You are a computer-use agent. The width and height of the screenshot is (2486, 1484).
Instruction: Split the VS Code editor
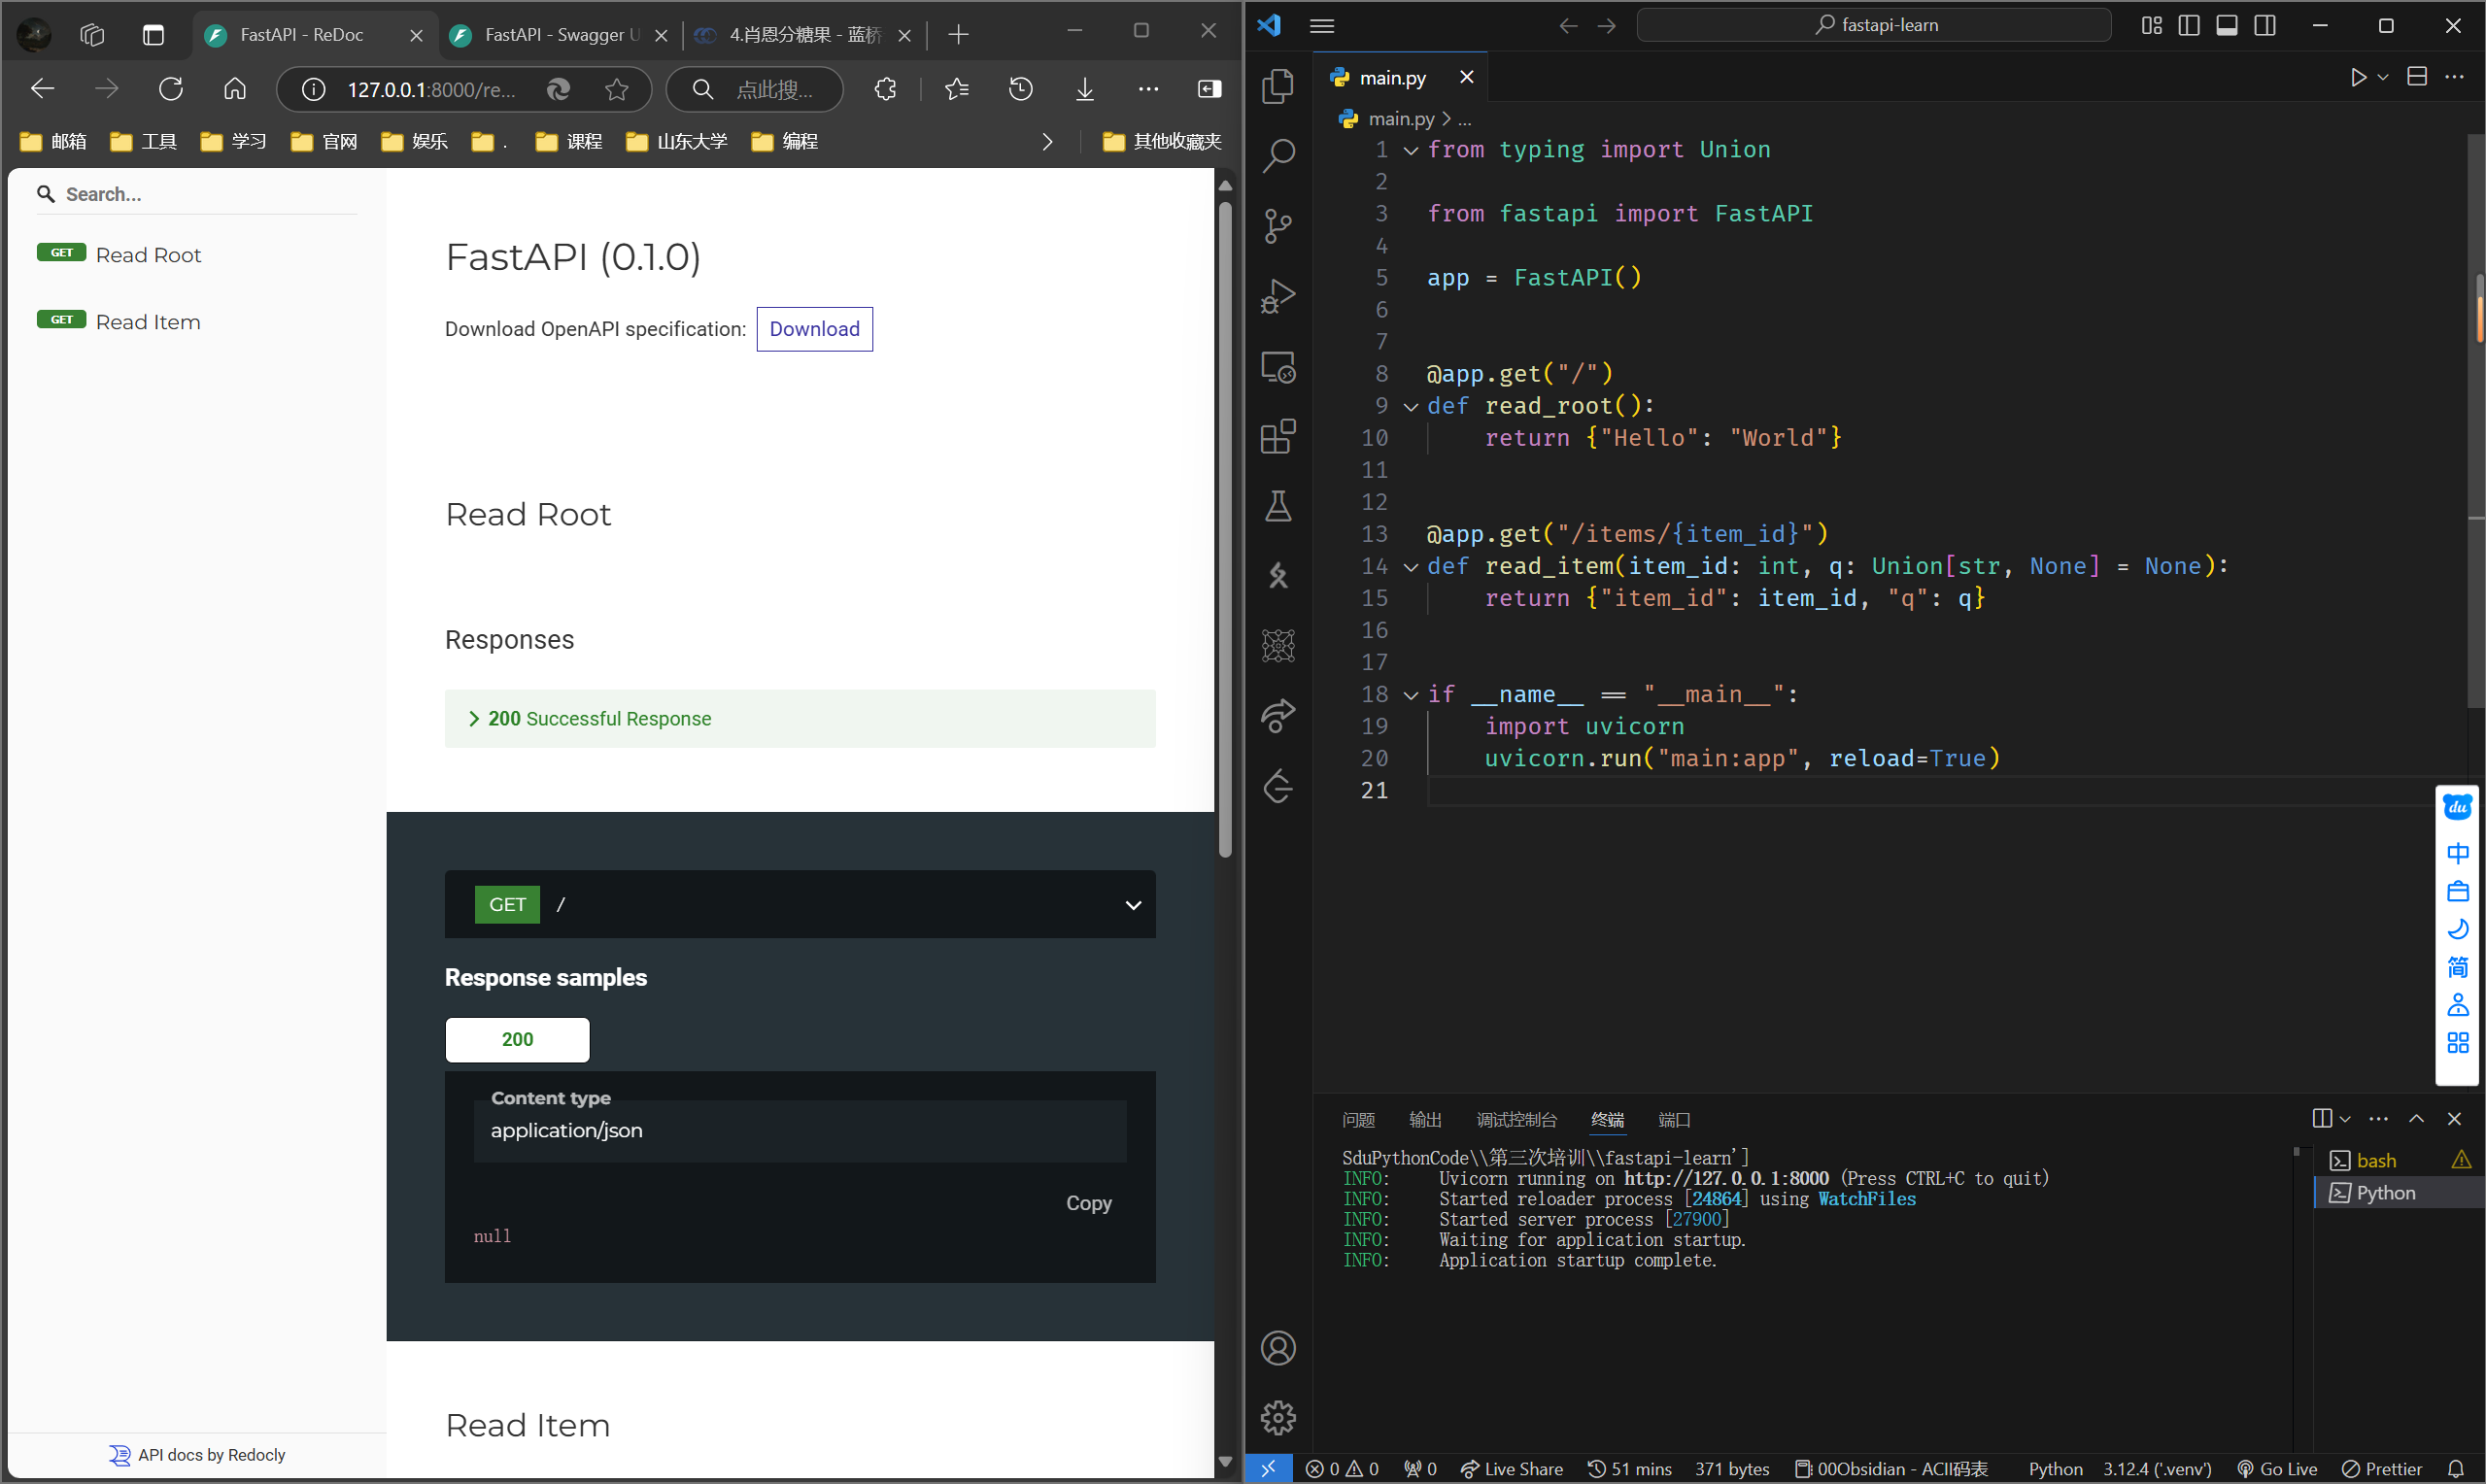click(x=2417, y=77)
